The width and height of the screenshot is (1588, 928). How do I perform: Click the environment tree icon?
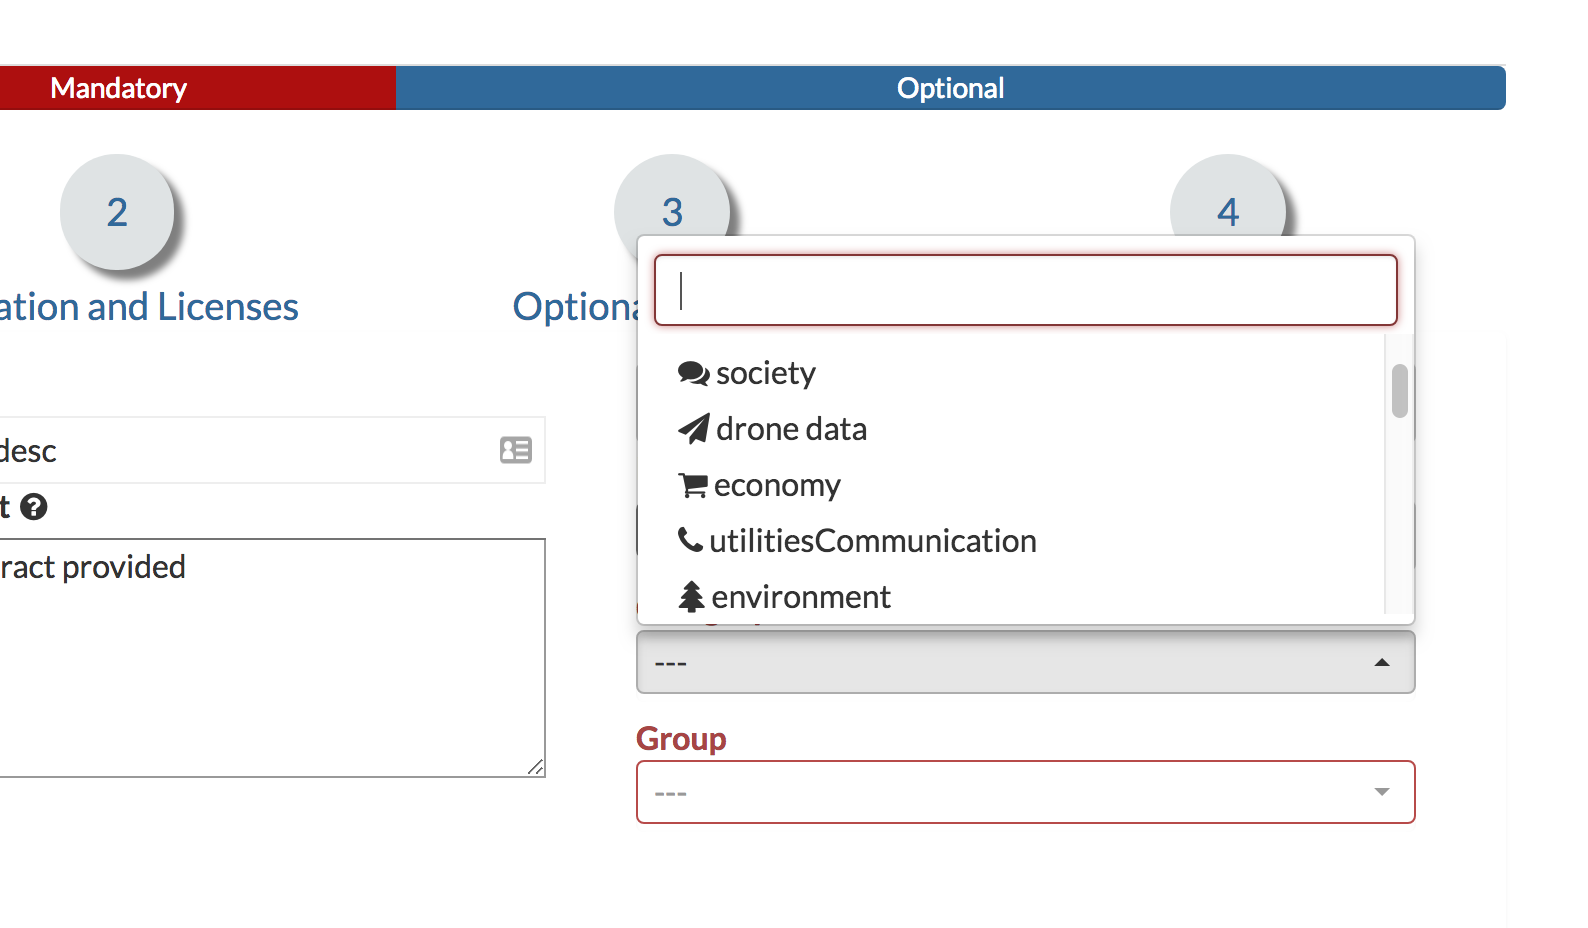(691, 597)
